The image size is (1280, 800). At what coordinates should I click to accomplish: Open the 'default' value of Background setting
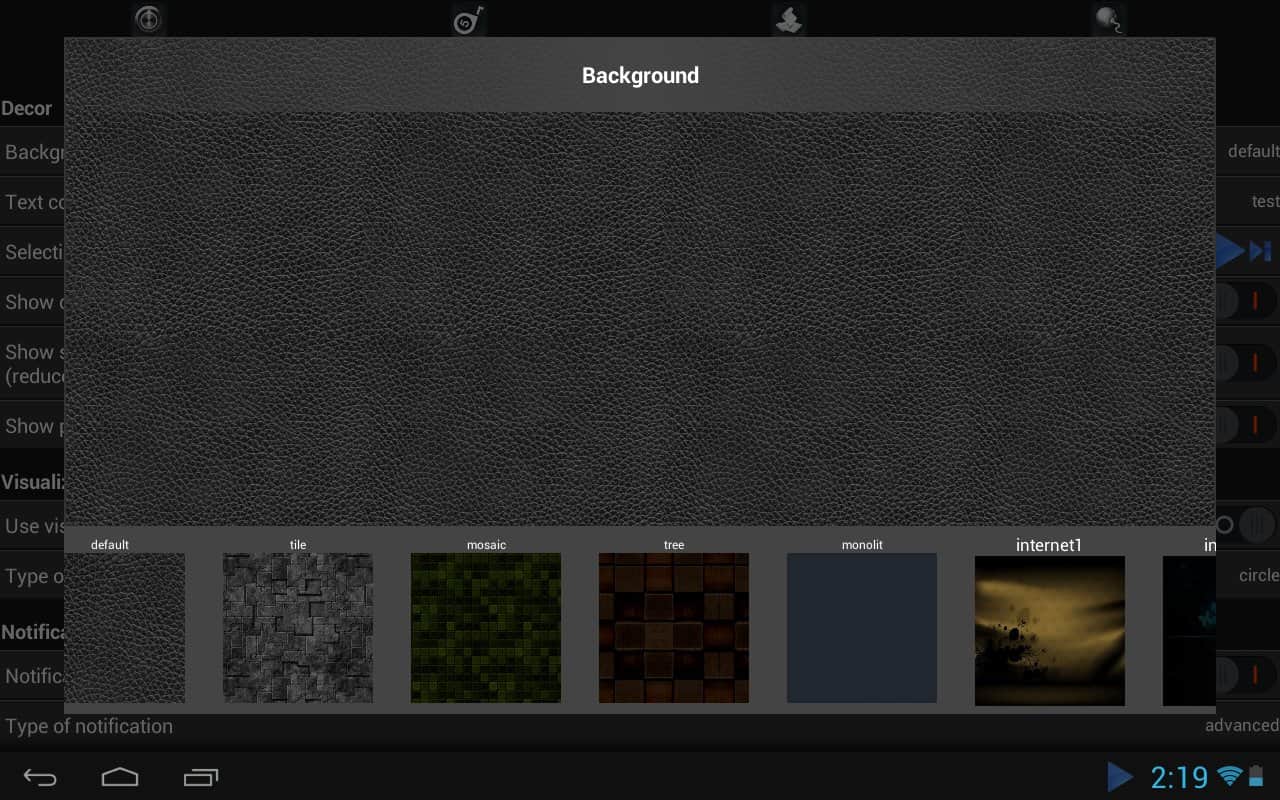[1252, 151]
